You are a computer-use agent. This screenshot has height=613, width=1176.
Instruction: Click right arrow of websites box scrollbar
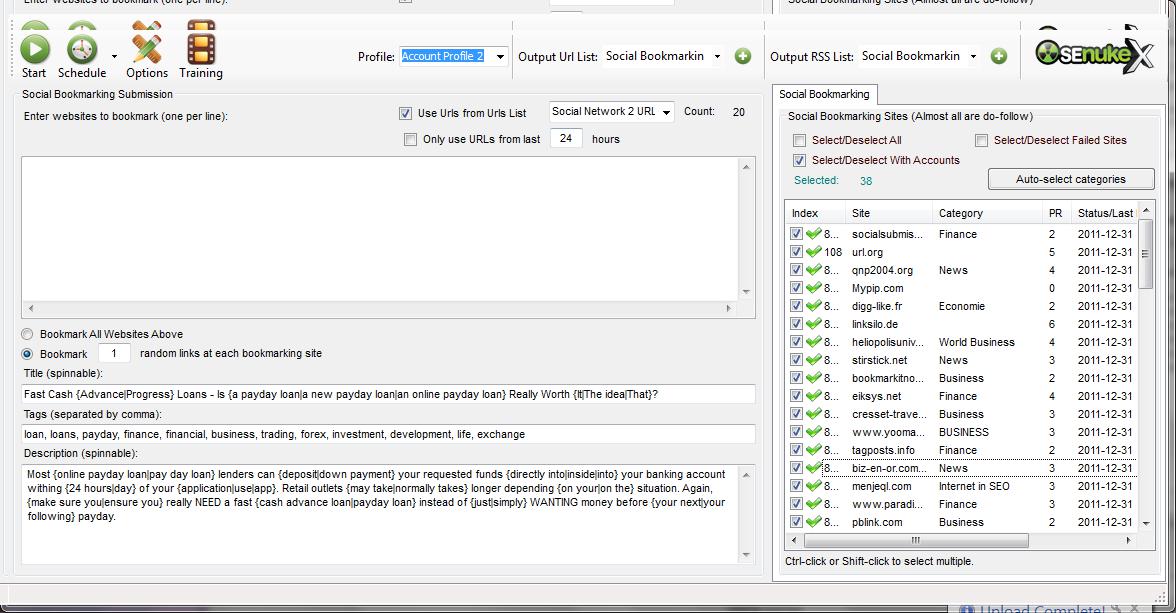(x=729, y=308)
